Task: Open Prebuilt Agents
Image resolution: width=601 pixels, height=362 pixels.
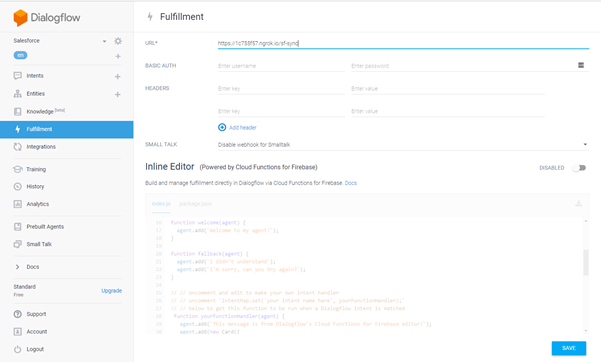Action: pyautogui.click(x=45, y=227)
